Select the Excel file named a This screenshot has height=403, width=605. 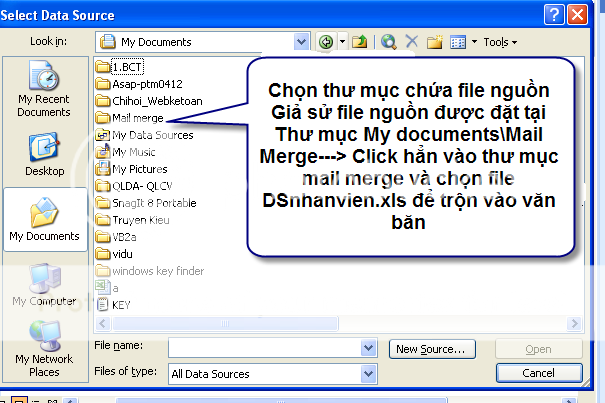pyautogui.click(x=107, y=288)
